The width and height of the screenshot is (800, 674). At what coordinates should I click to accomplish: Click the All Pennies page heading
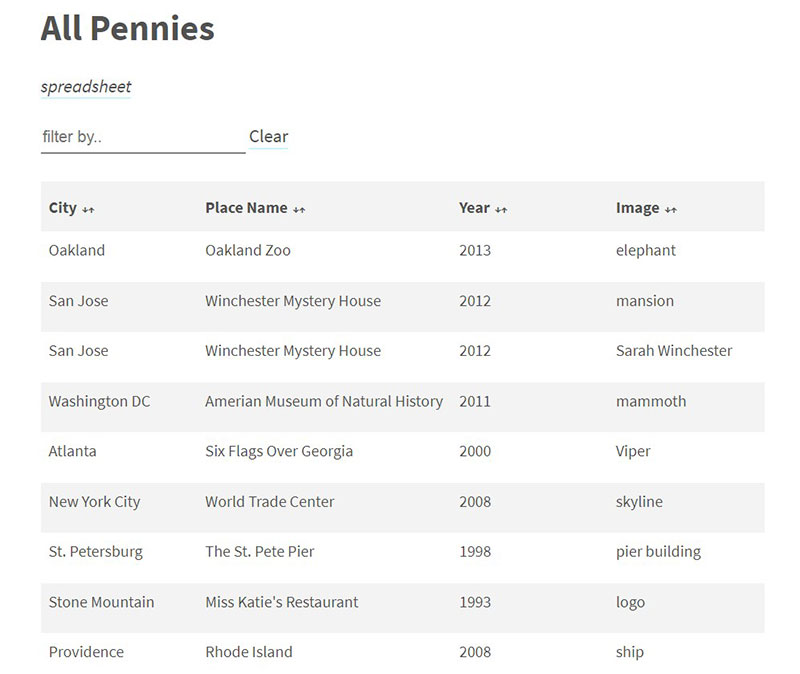point(126,29)
